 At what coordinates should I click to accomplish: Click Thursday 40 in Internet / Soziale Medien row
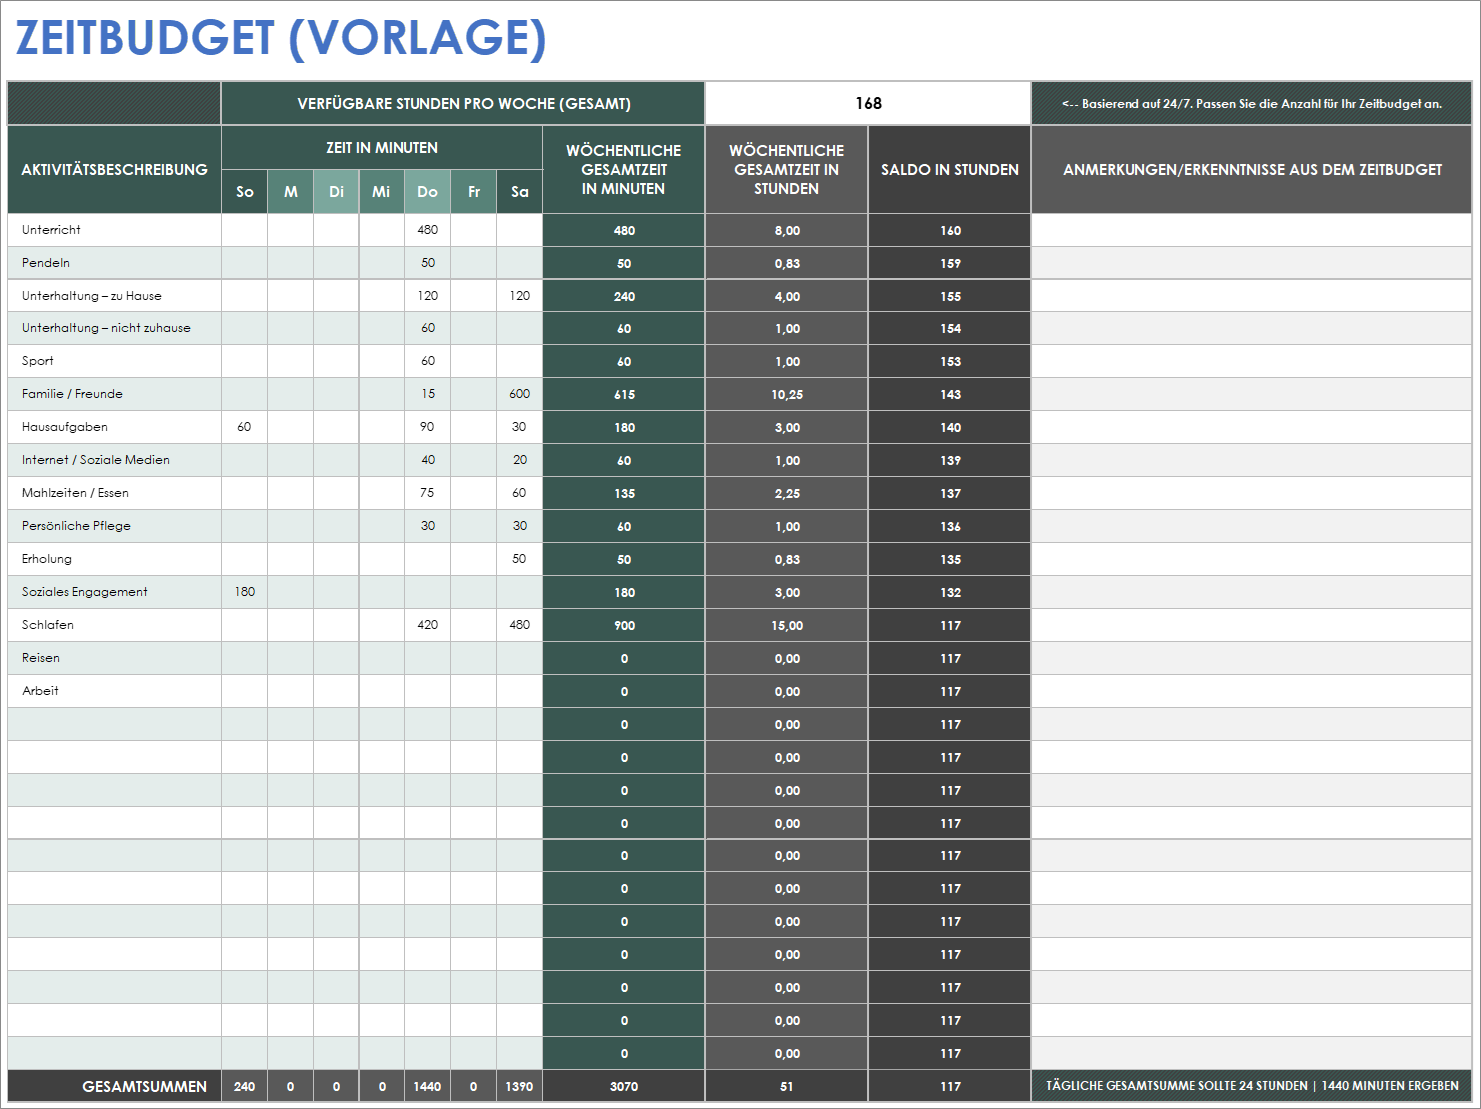(427, 460)
